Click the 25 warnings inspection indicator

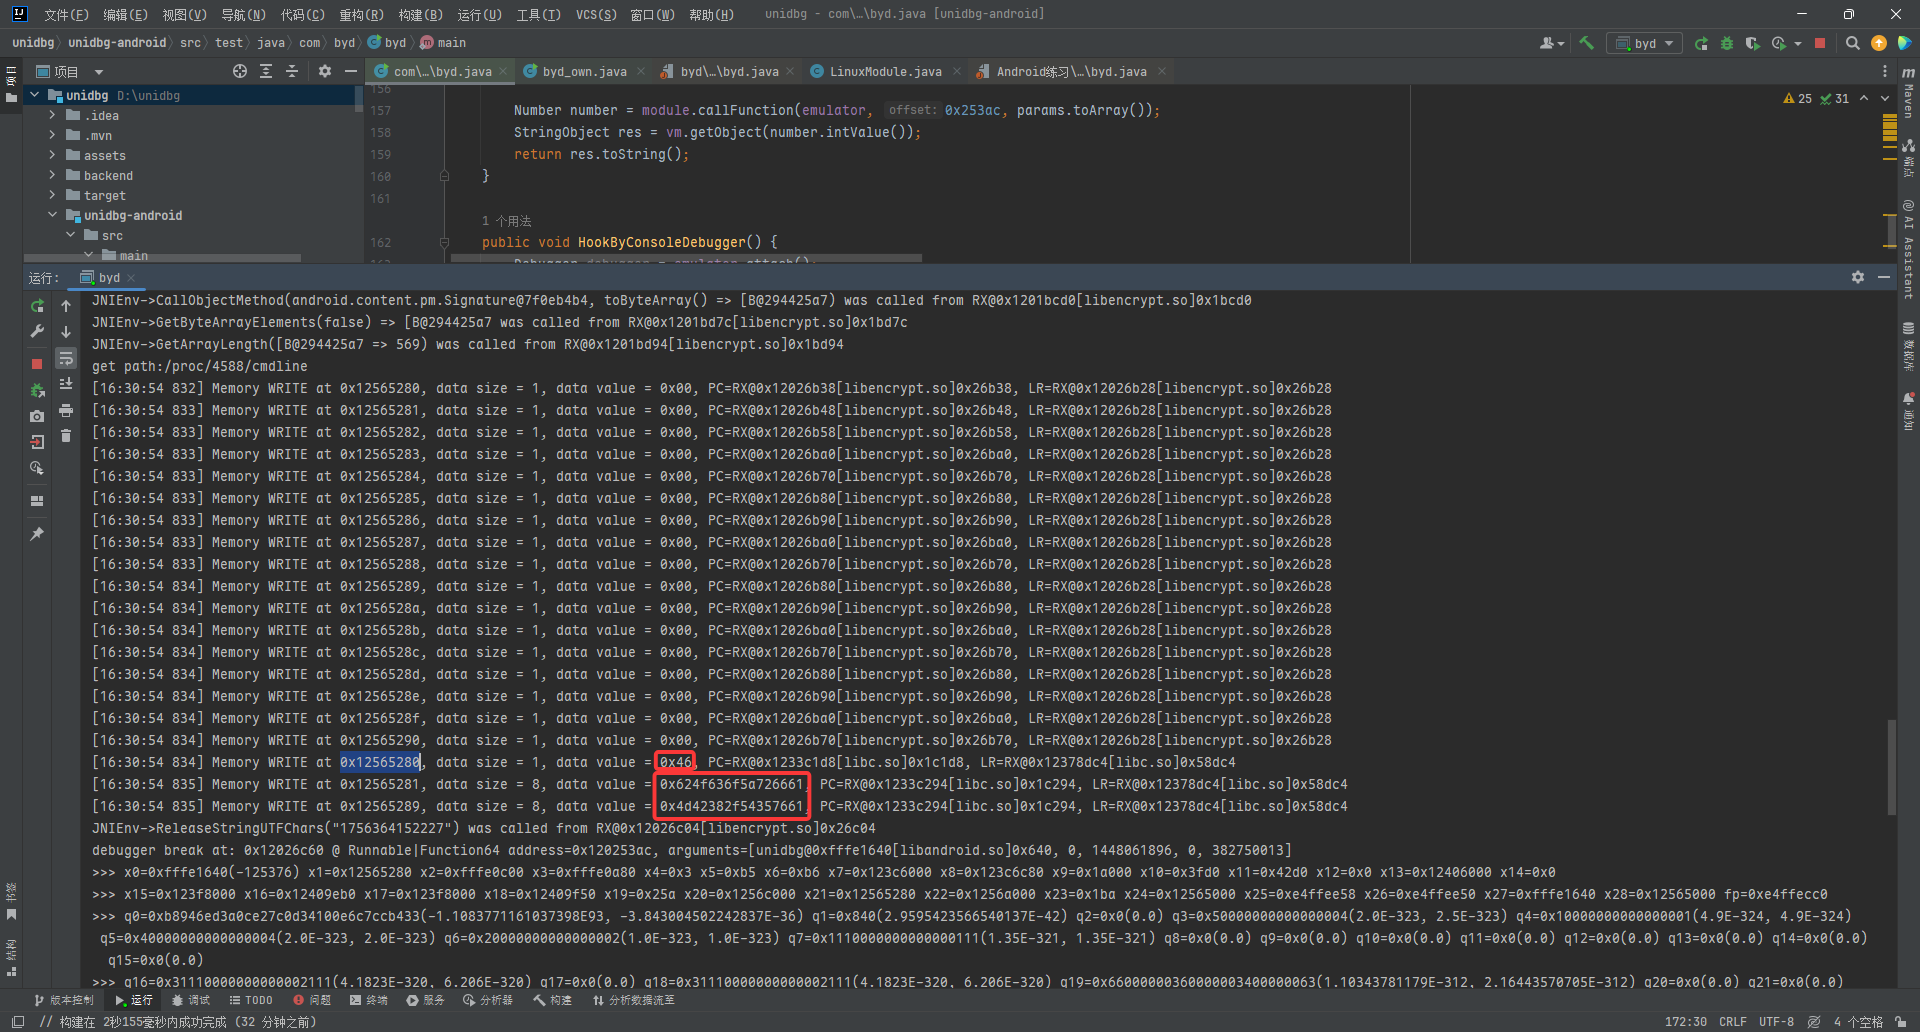1797,98
